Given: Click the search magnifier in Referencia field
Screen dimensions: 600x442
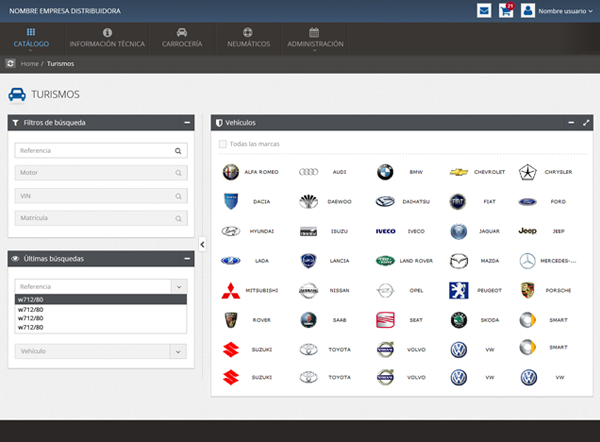Looking at the screenshot, I should tap(178, 151).
